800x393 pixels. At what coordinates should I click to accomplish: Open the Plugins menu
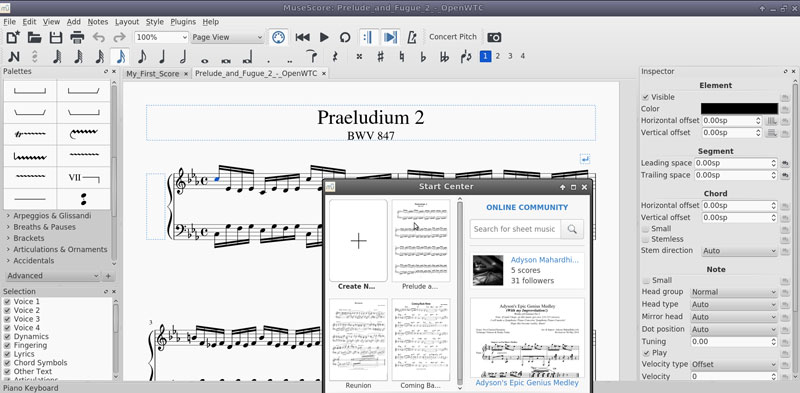click(183, 22)
